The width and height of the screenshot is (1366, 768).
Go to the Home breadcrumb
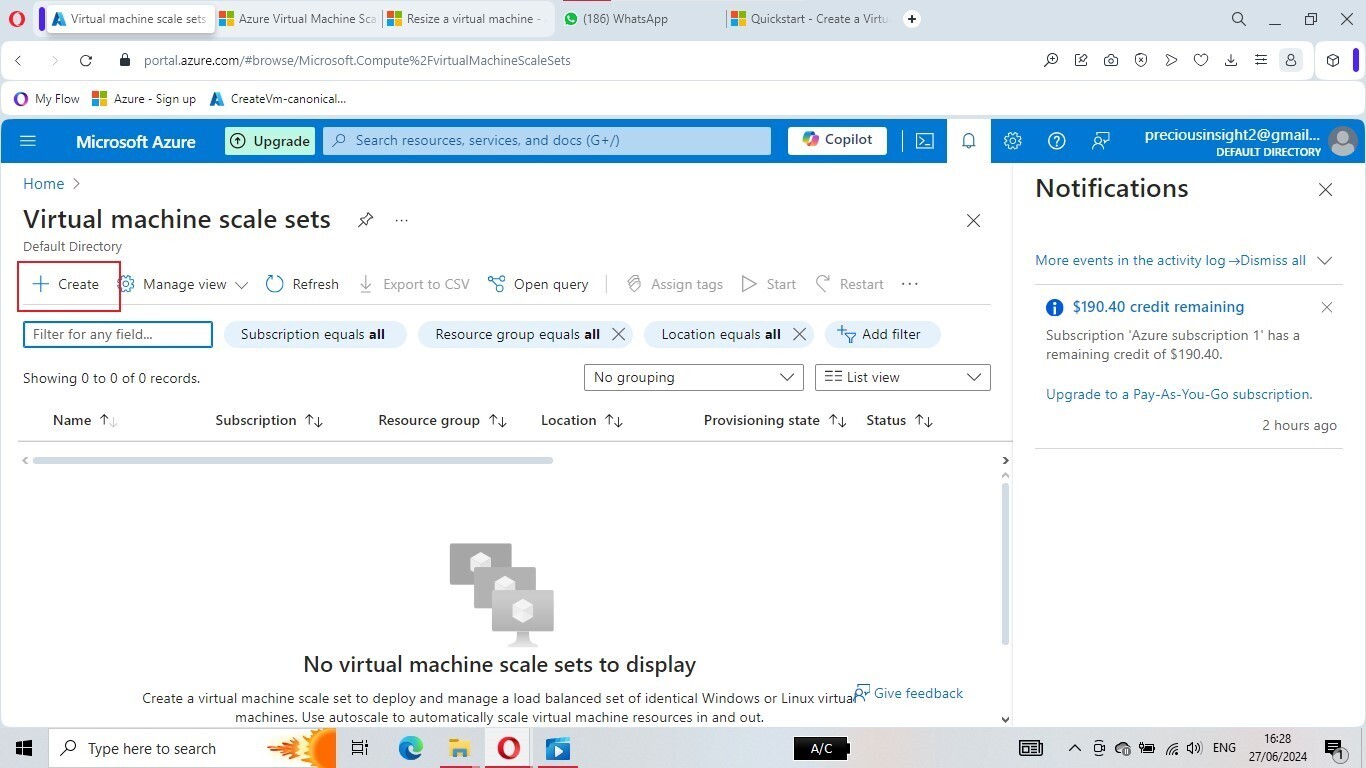pos(44,184)
